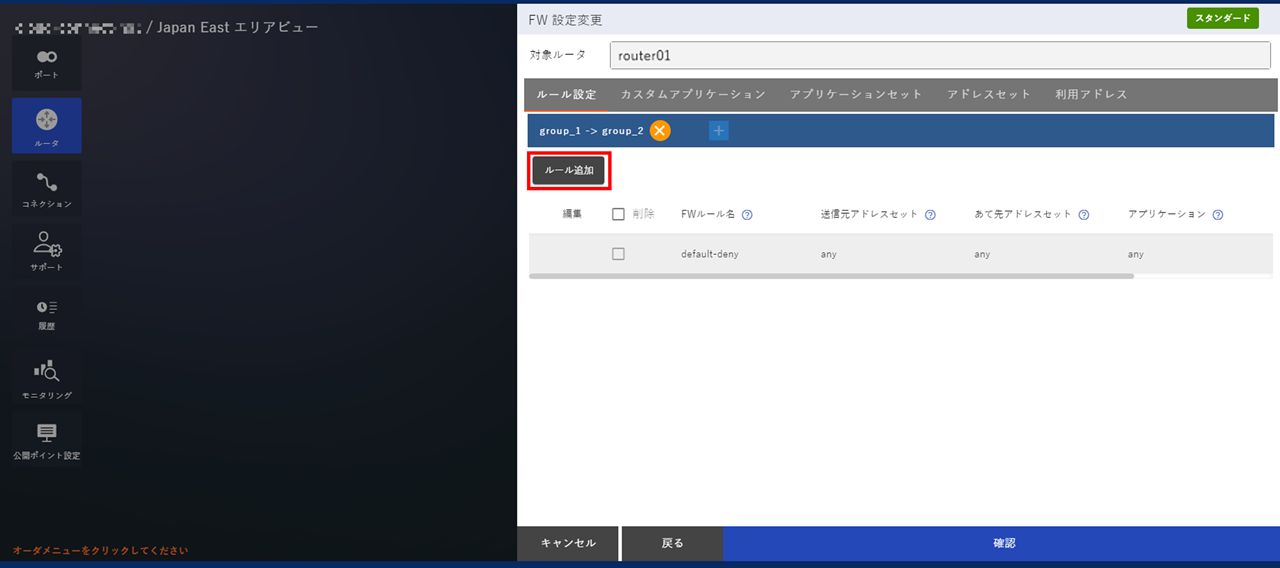The height and width of the screenshot is (568, 1280).
Task: Select the group_1 -> group_2 tab
Action: tap(591, 131)
